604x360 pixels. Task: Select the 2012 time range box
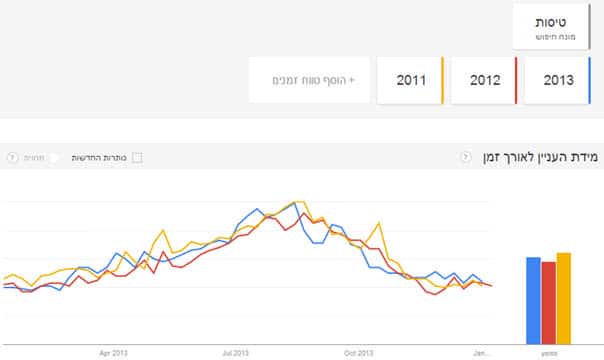pos(484,80)
